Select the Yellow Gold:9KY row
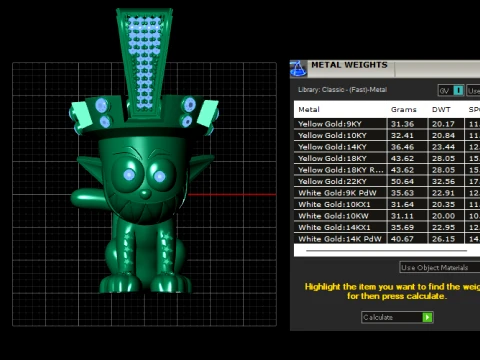The height and width of the screenshot is (360, 480). [387, 124]
